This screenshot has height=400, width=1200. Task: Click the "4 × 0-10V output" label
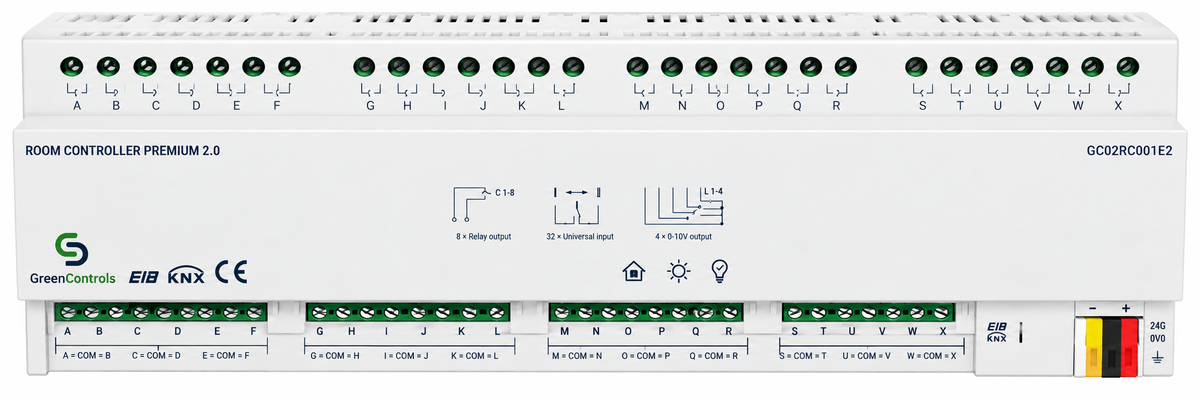[x=683, y=237]
